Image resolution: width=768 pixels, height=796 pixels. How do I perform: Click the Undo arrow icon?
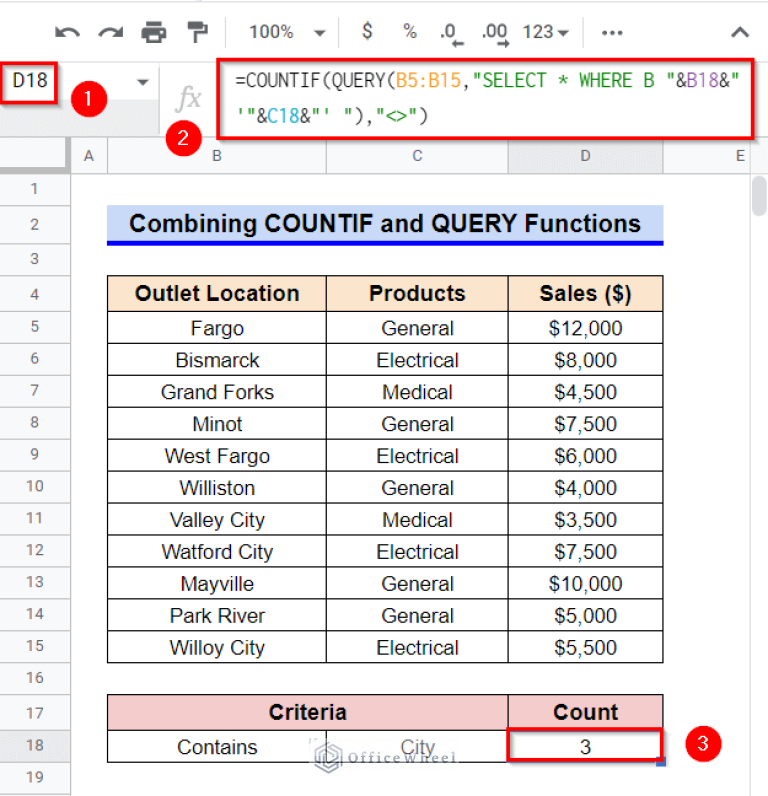[x=67, y=32]
